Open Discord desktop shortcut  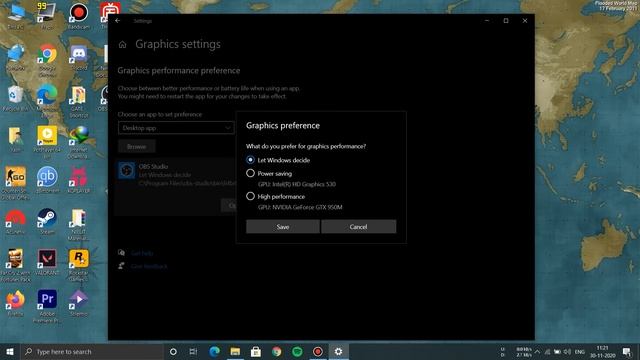(78, 57)
